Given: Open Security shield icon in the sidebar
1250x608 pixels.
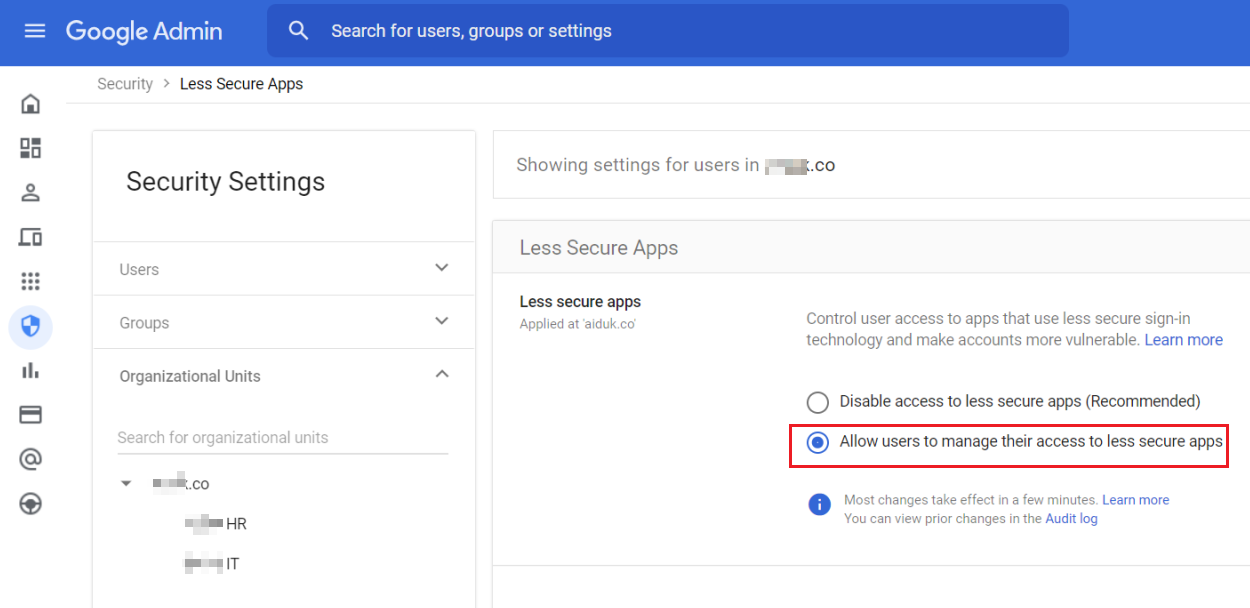Looking at the screenshot, I should click(31, 326).
